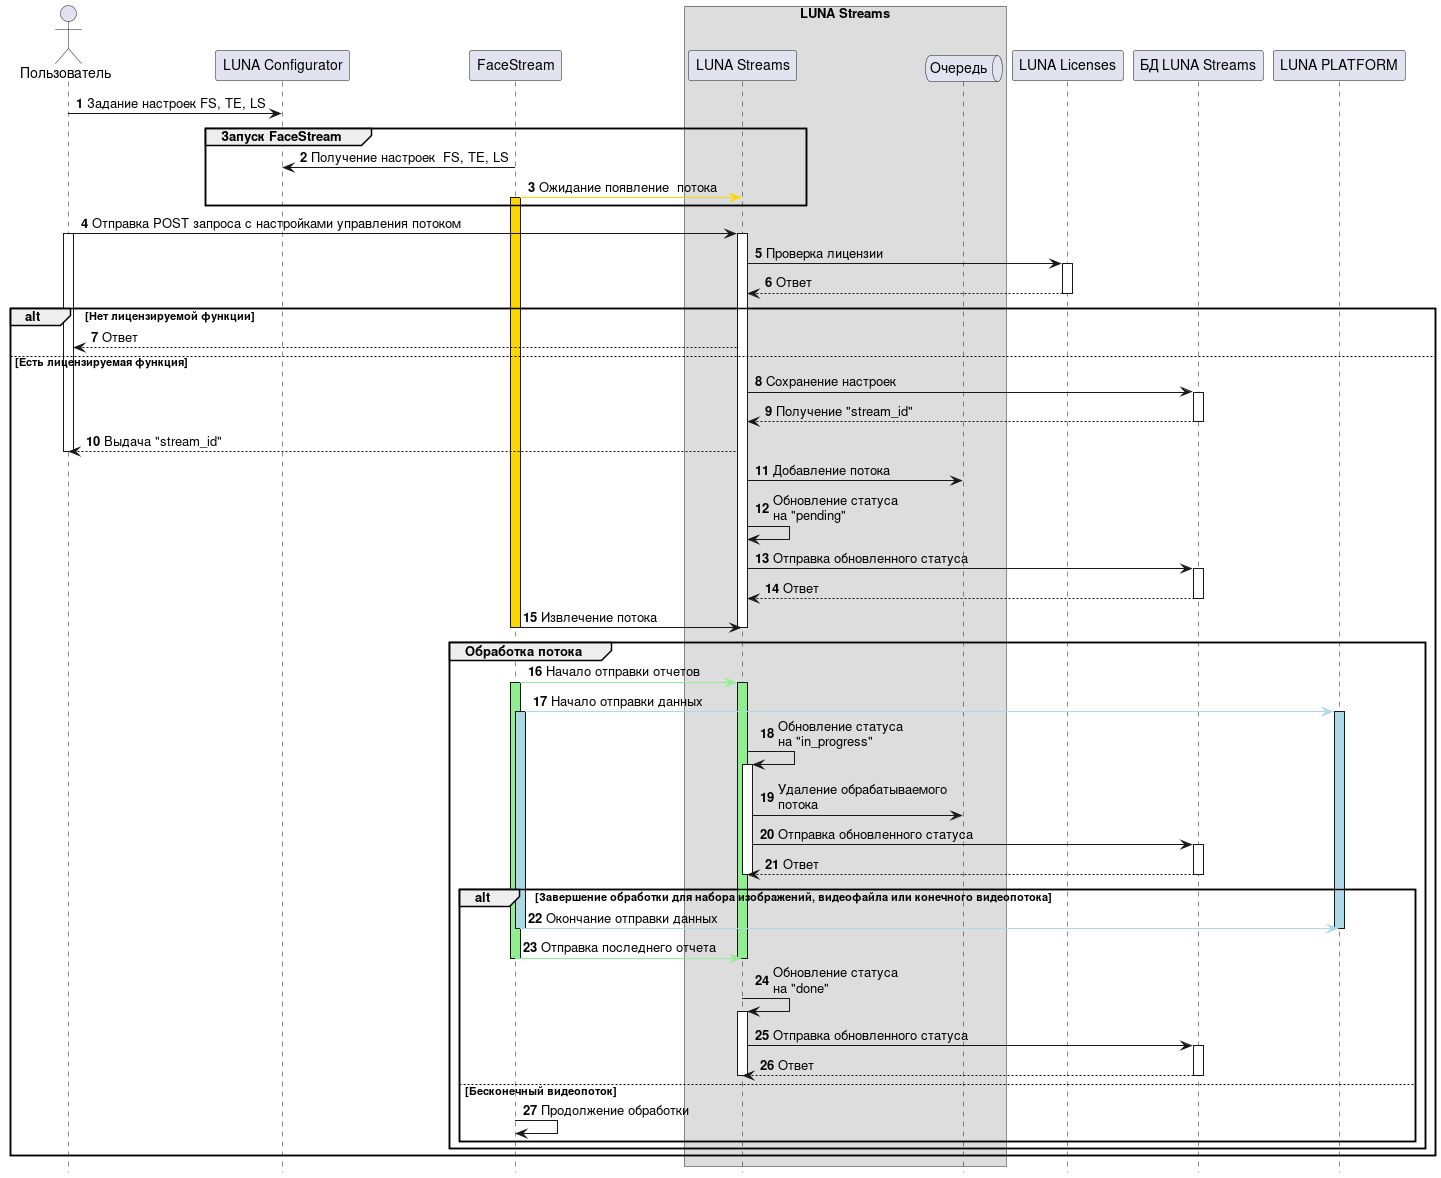Click the message 11 Добавление потока

pyautogui.click(x=822, y=471)
